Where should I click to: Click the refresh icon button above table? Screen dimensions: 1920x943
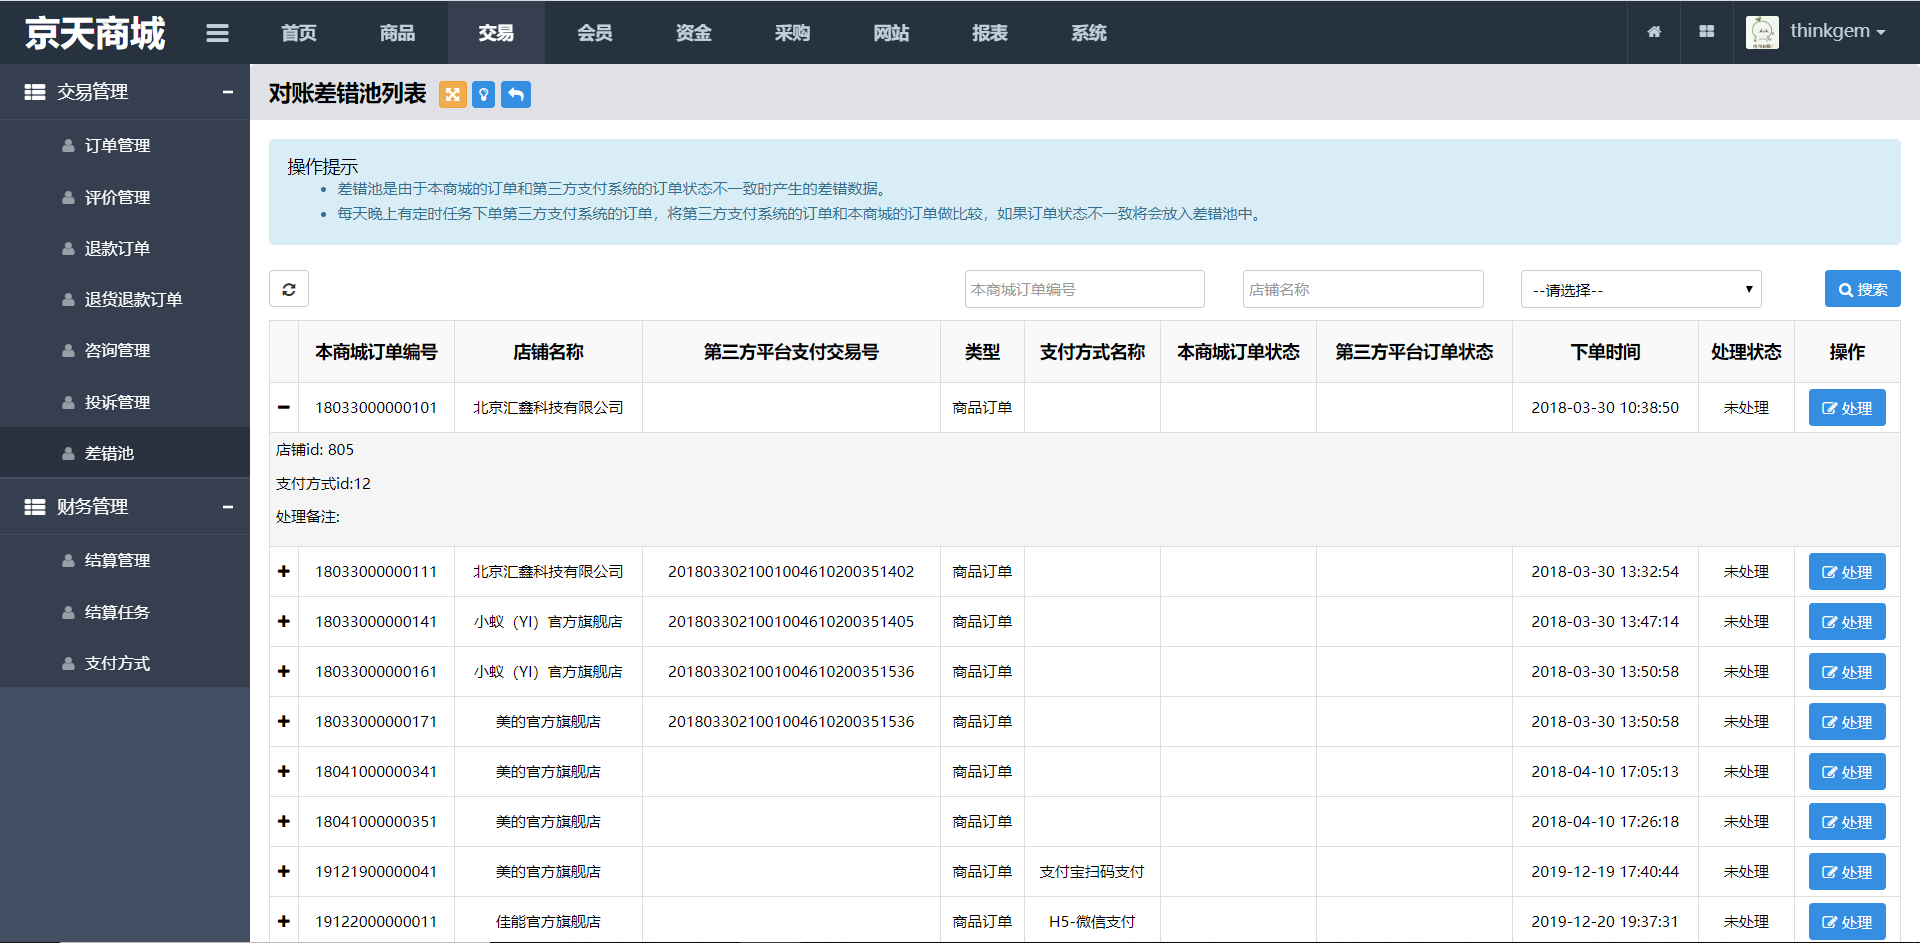click(289, 289)
